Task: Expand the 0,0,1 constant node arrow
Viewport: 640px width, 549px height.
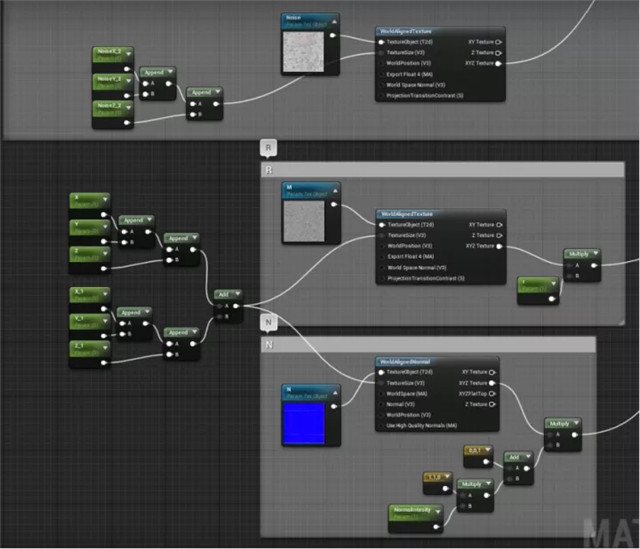Action: coord(488,450)
